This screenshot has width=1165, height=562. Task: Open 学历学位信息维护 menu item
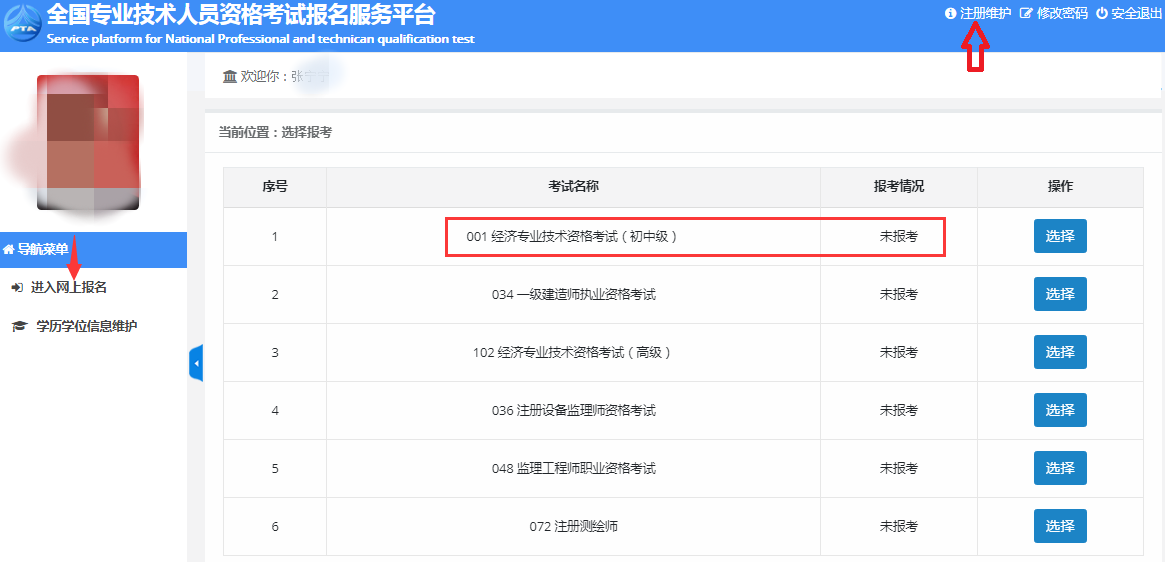tap(86, 326)
